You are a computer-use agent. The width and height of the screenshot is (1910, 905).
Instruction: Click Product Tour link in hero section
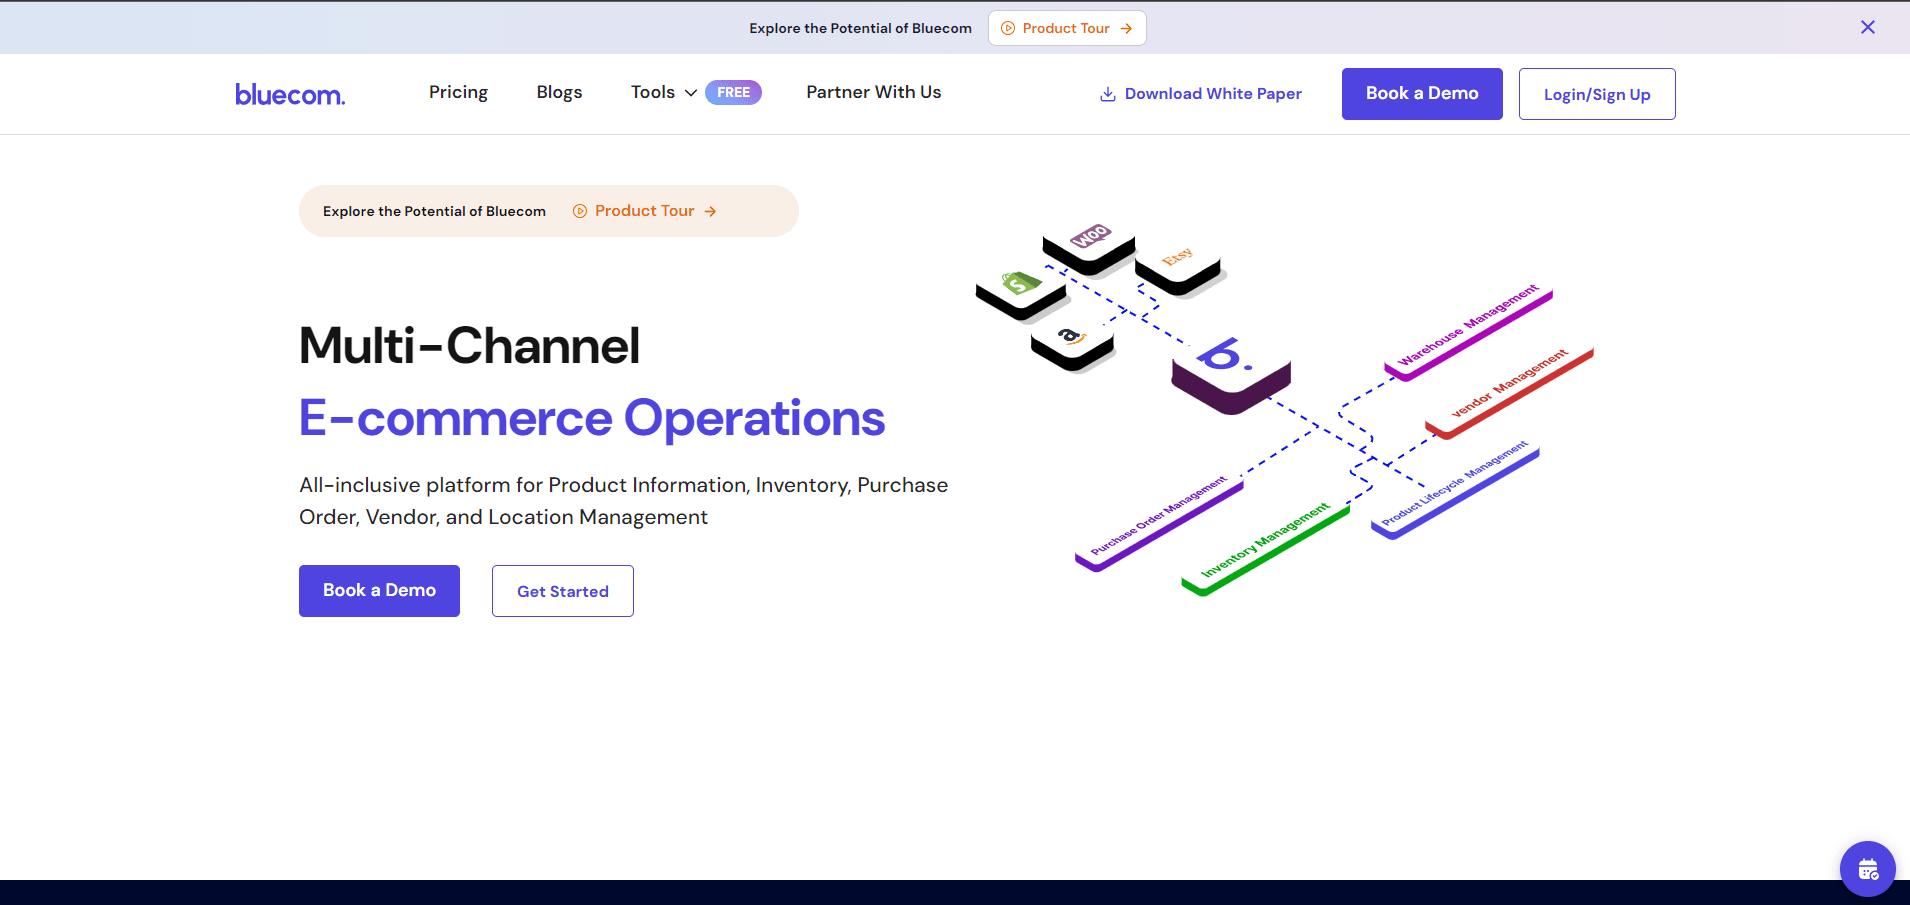pos(645,211)
